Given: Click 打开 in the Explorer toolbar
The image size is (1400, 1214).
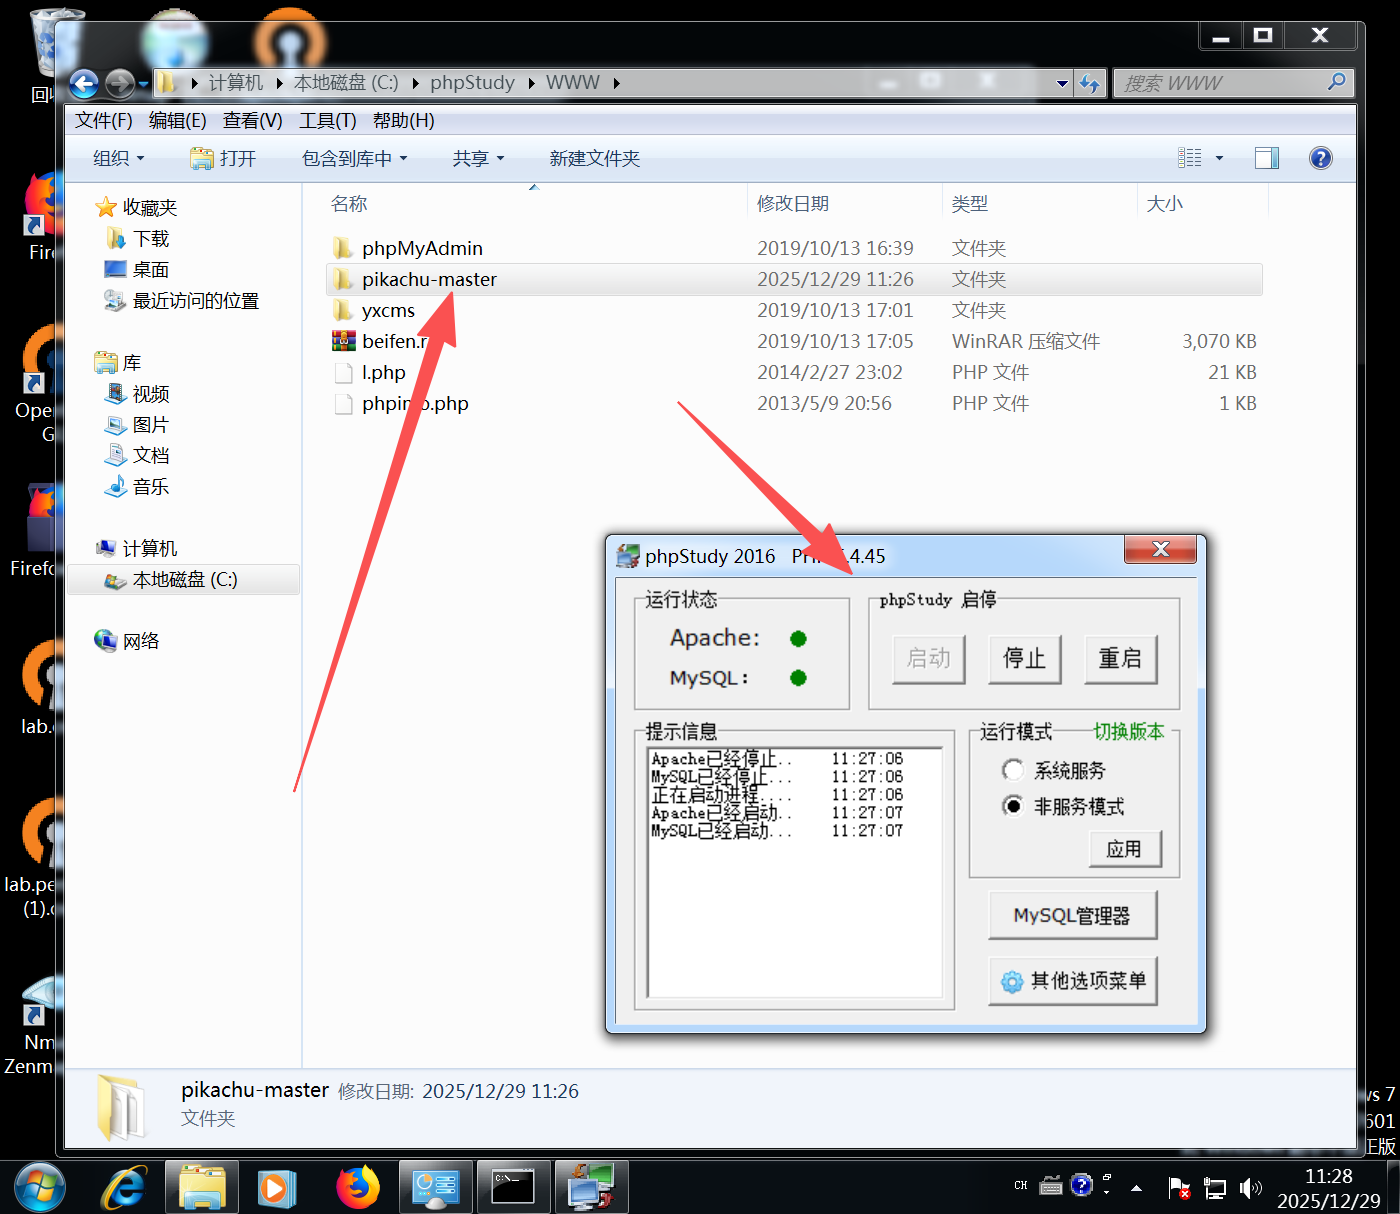Looking at the screenshot, I should tap(224, 158).
